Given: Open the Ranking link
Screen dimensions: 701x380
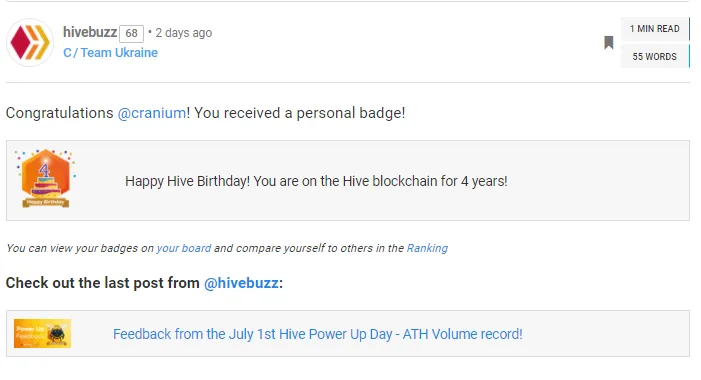Looking at the screenshot, I should 427,248.
